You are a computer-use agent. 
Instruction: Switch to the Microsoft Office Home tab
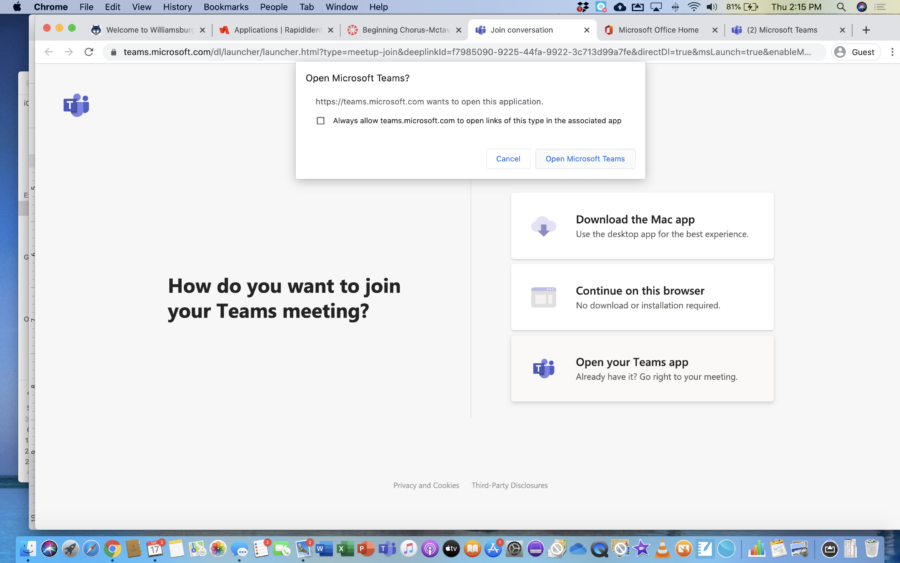click(x=658, y=30)
